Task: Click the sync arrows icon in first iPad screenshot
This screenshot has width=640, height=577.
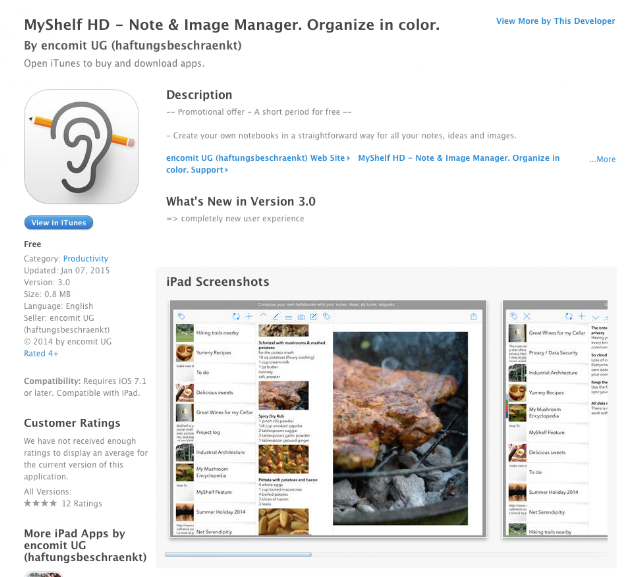Action: click(236, 316)
